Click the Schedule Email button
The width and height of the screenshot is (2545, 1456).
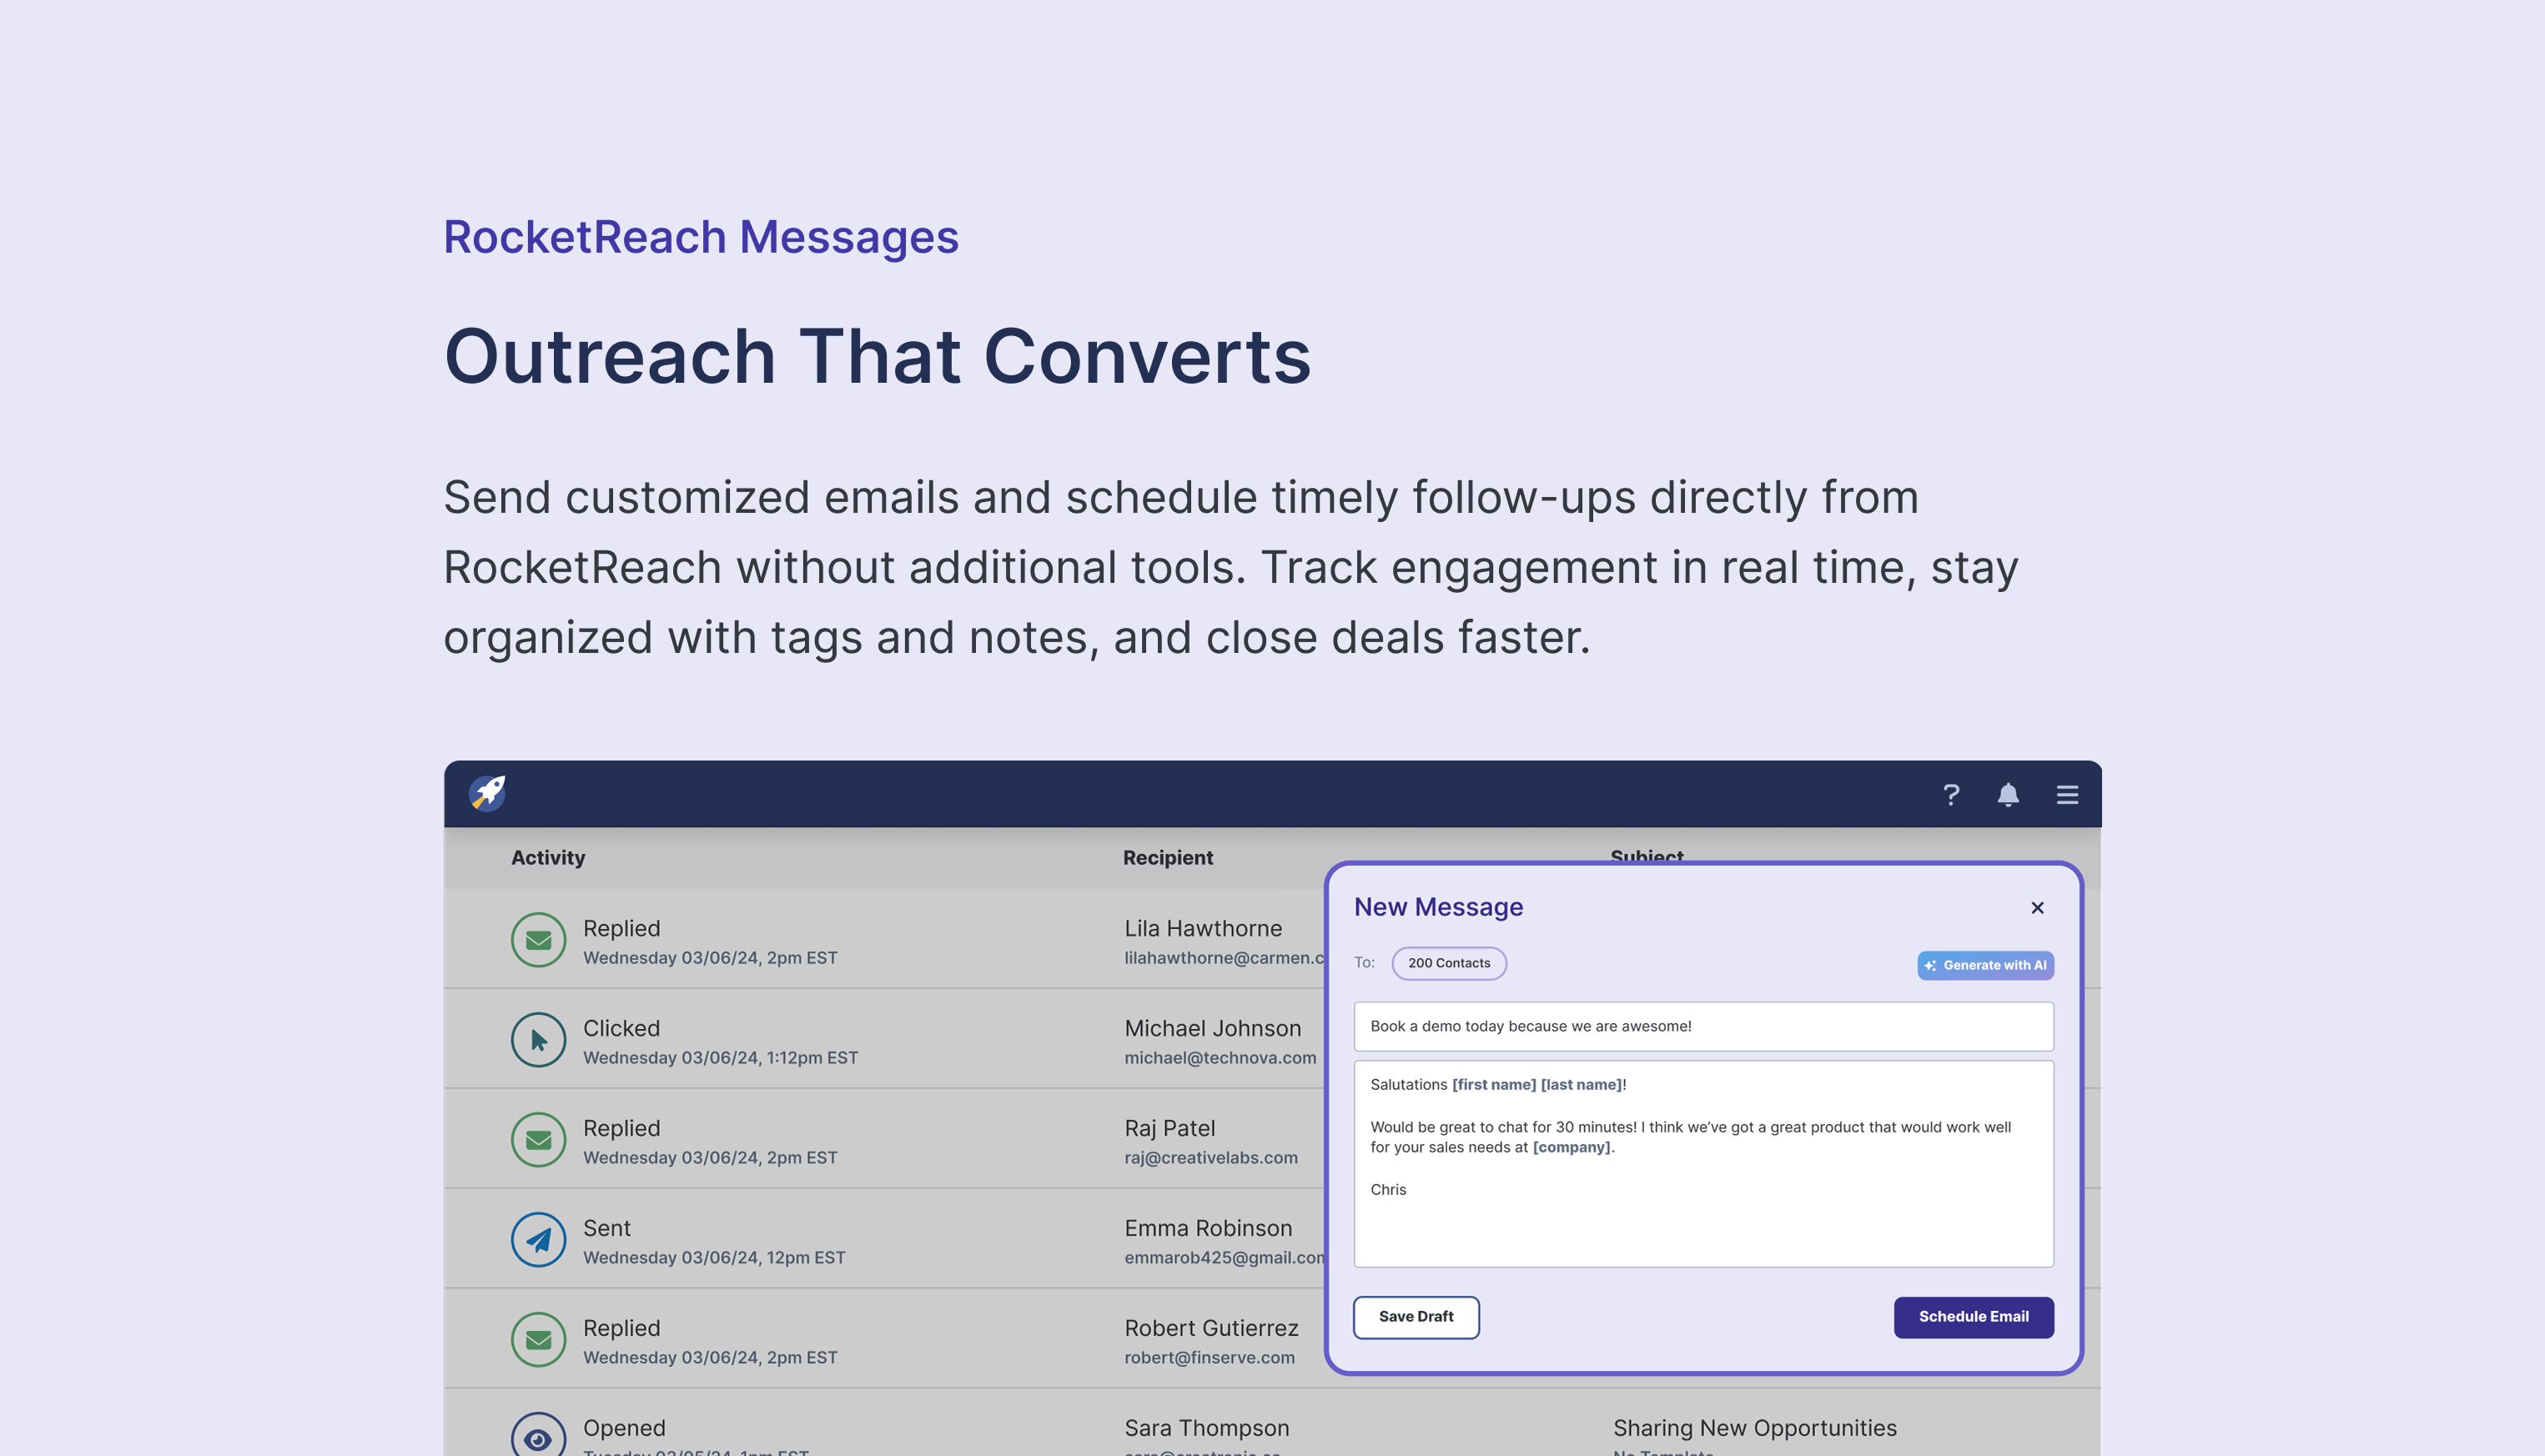[1972, 1317]
